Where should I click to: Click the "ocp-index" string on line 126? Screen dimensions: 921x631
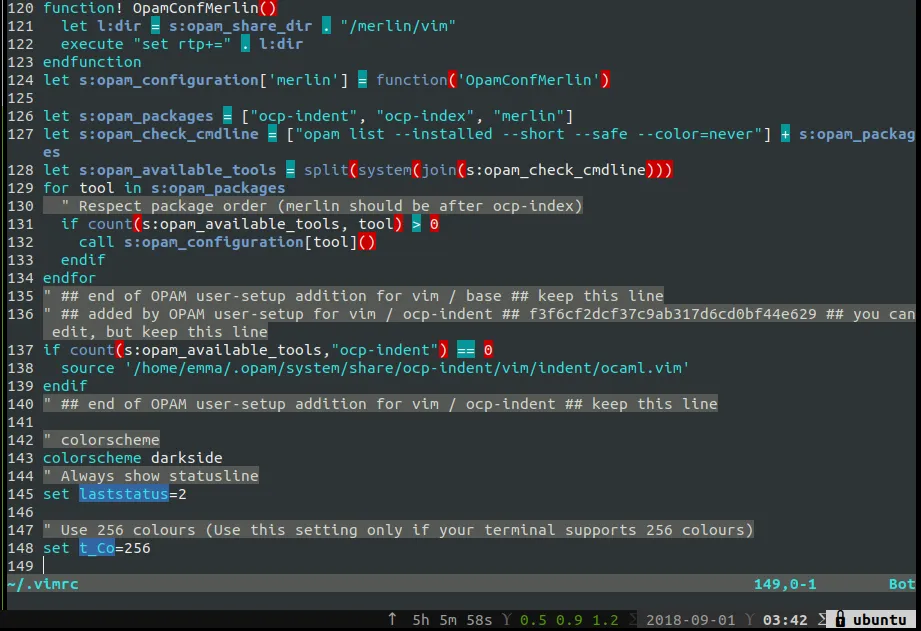tap(425, 116)
